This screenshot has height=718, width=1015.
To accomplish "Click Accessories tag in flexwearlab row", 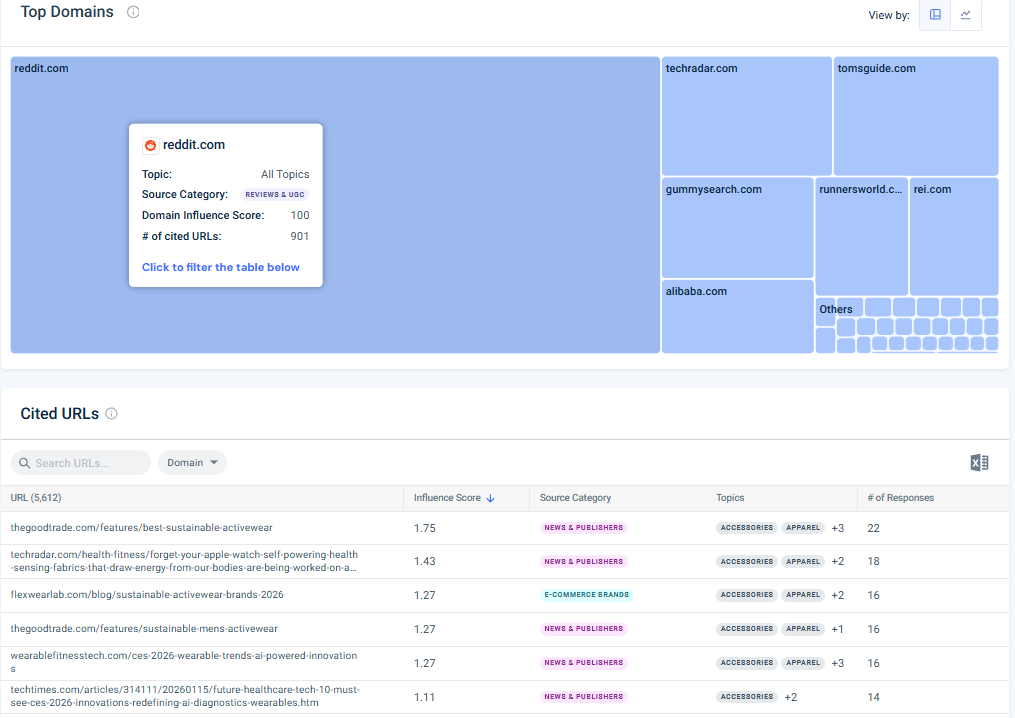I will point(746,594).
